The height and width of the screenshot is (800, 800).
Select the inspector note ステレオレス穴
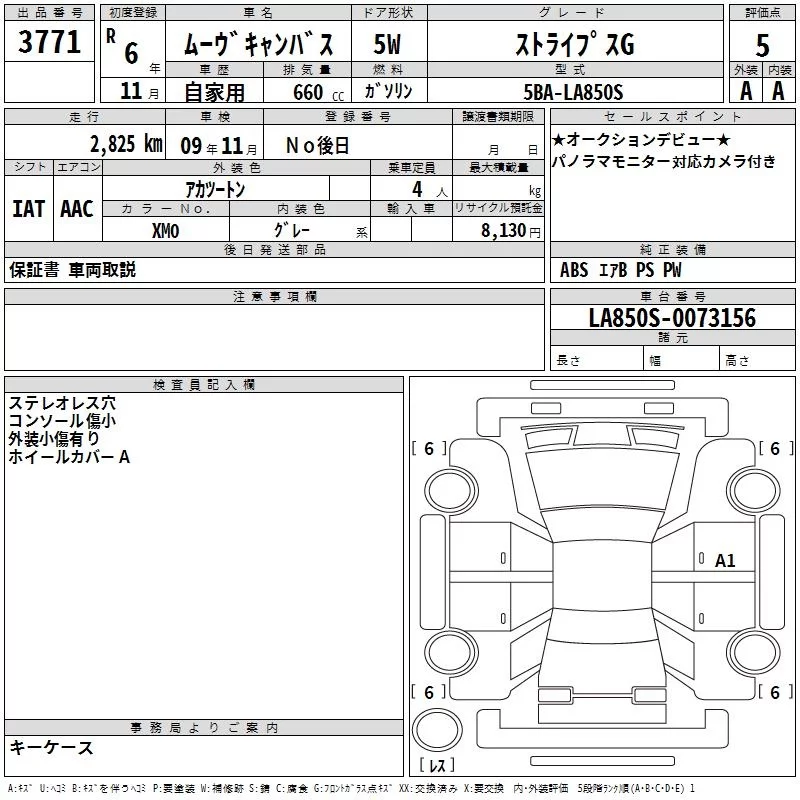click(62, 403)
